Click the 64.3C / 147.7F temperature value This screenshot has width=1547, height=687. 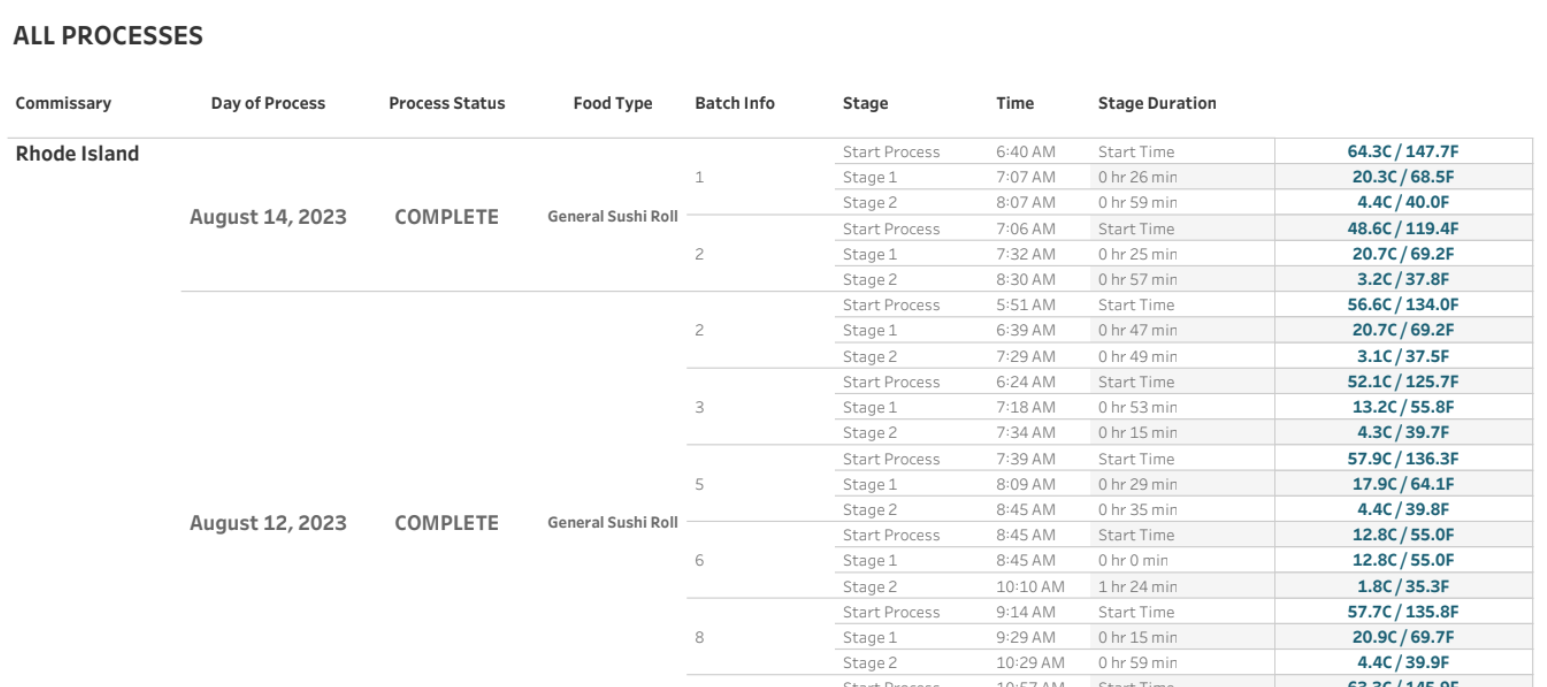coord(1403,152)
